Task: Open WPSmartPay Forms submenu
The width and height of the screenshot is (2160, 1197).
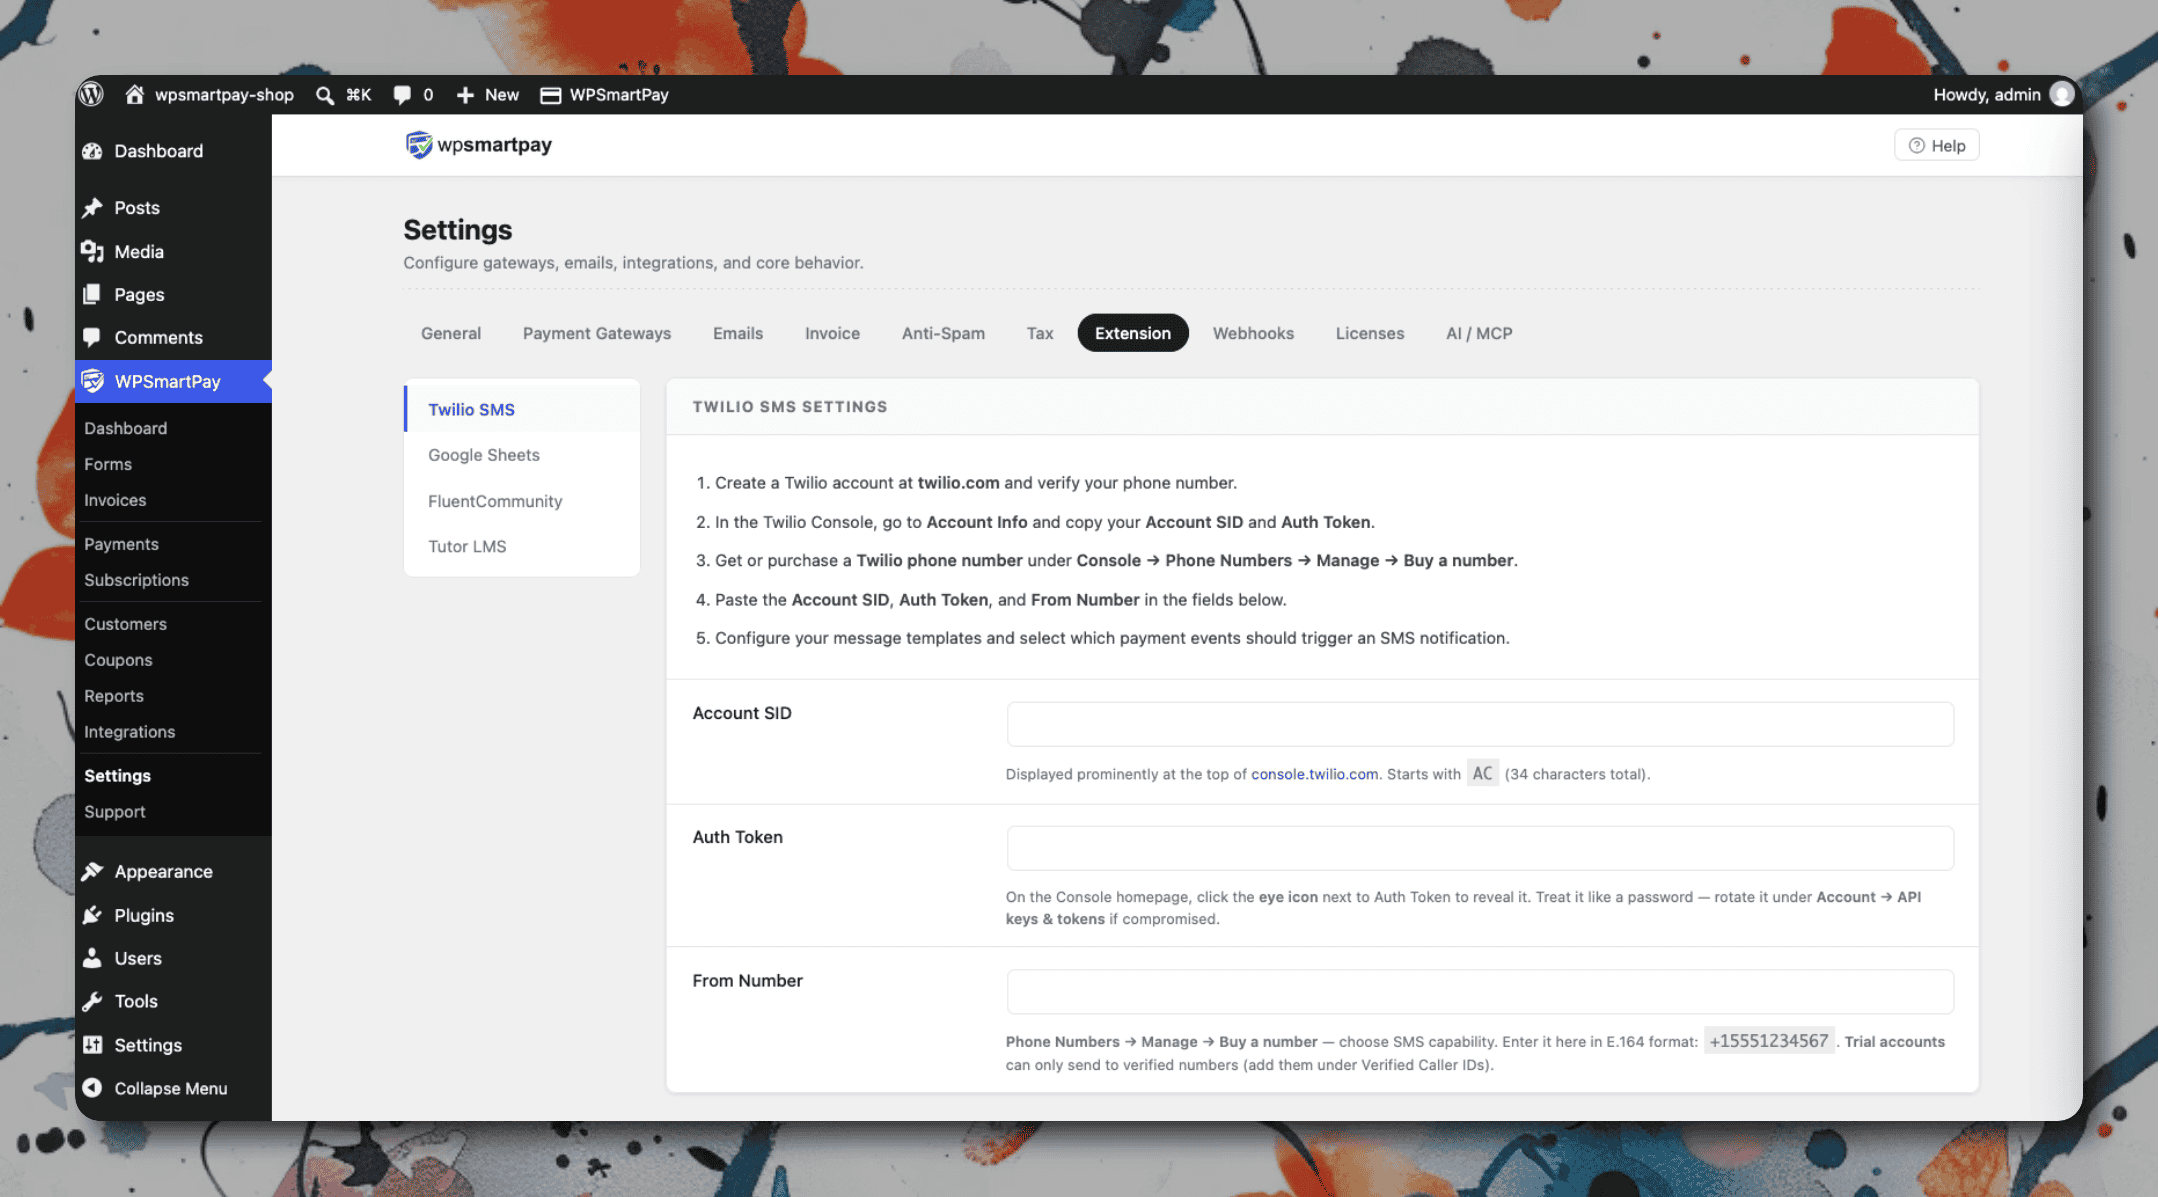Action: 108,464
